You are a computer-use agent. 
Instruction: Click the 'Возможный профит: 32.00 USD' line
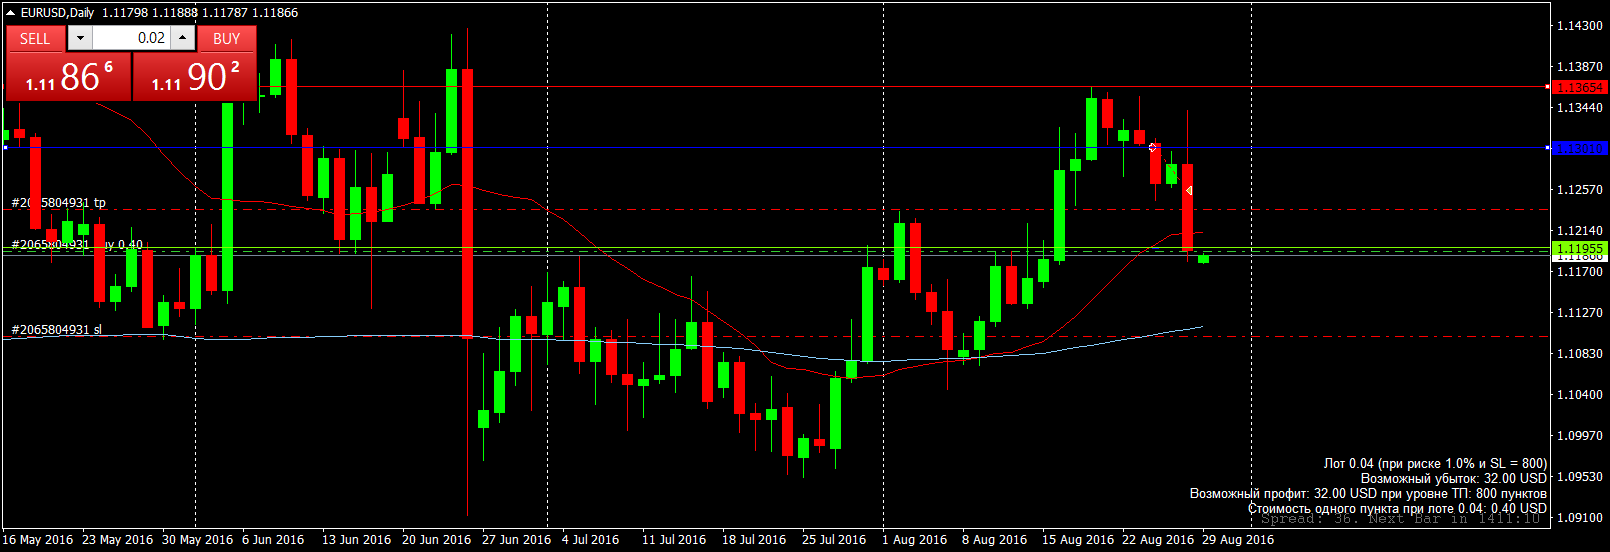point(1368,494)
